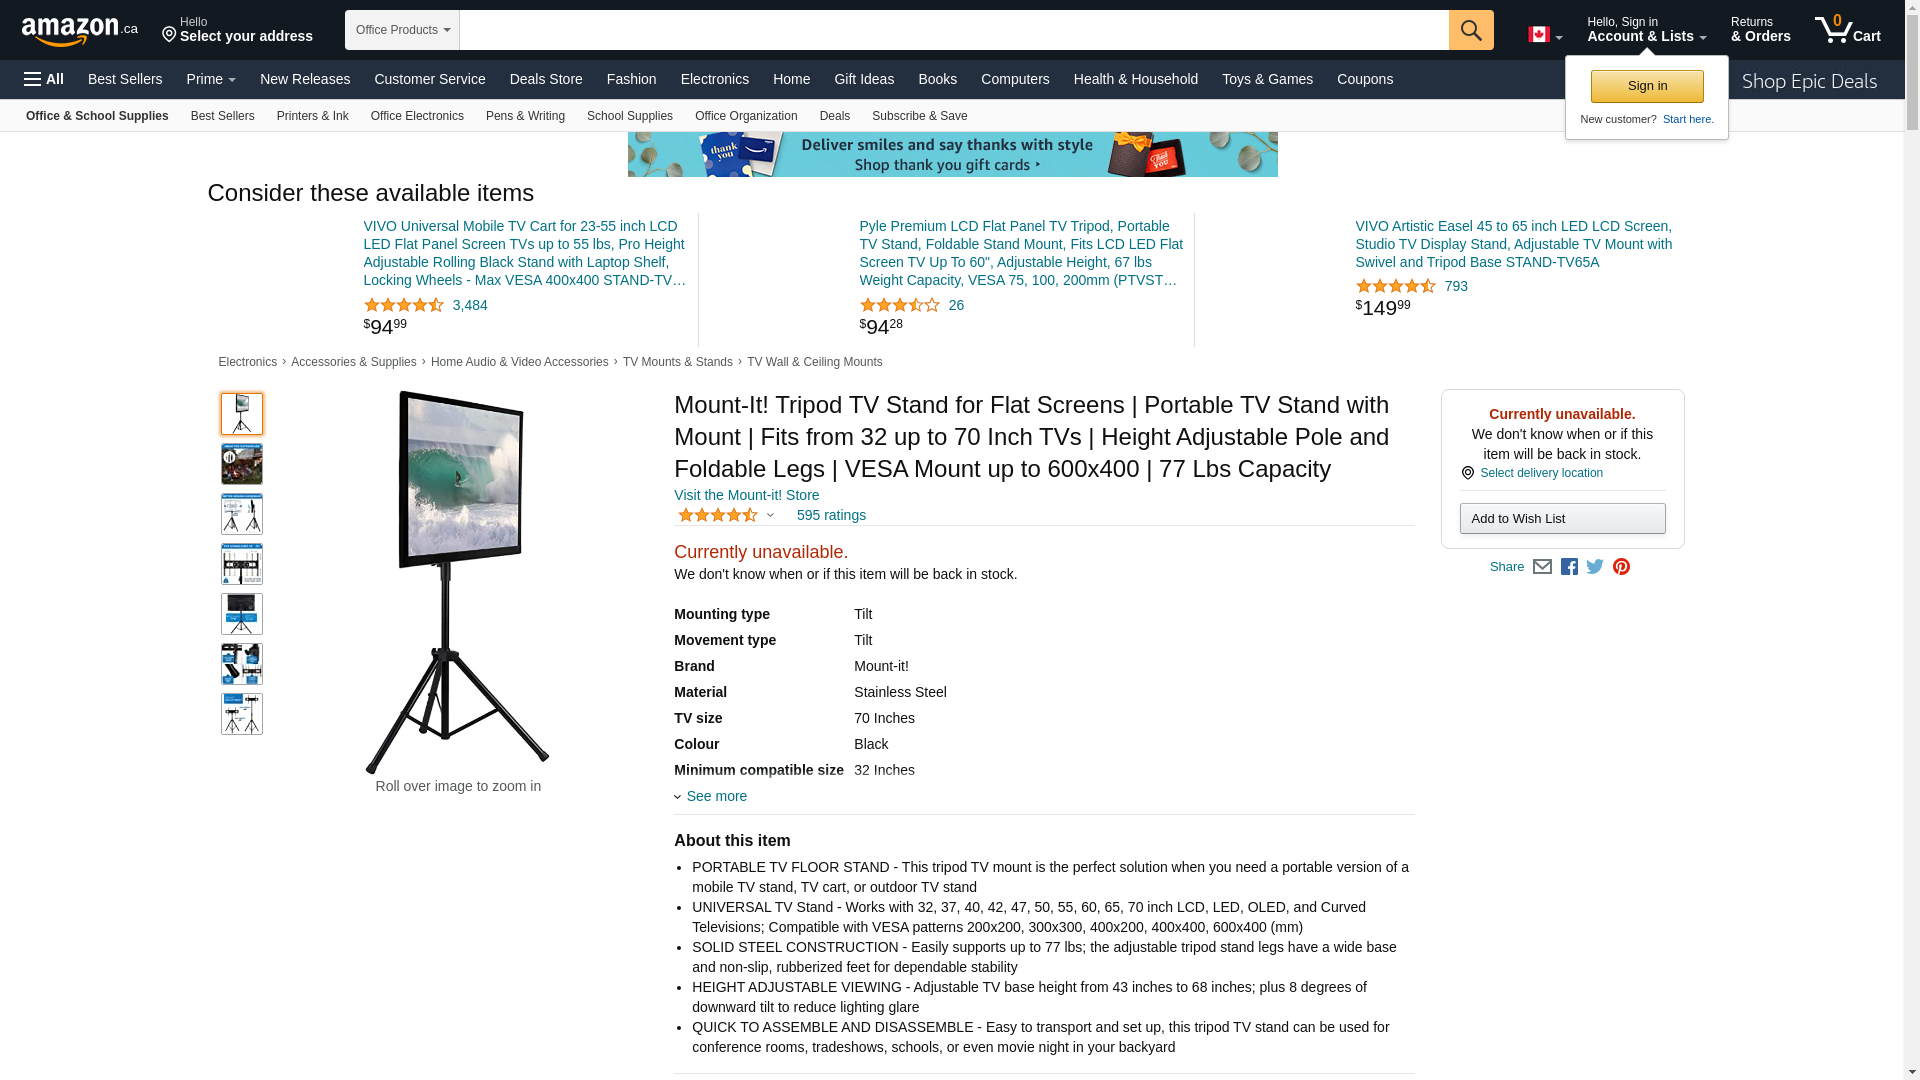Viewport: 1920px width, 1080px height.
Task: Expand star rating breakdown chevron
Action: coord(770,515)
